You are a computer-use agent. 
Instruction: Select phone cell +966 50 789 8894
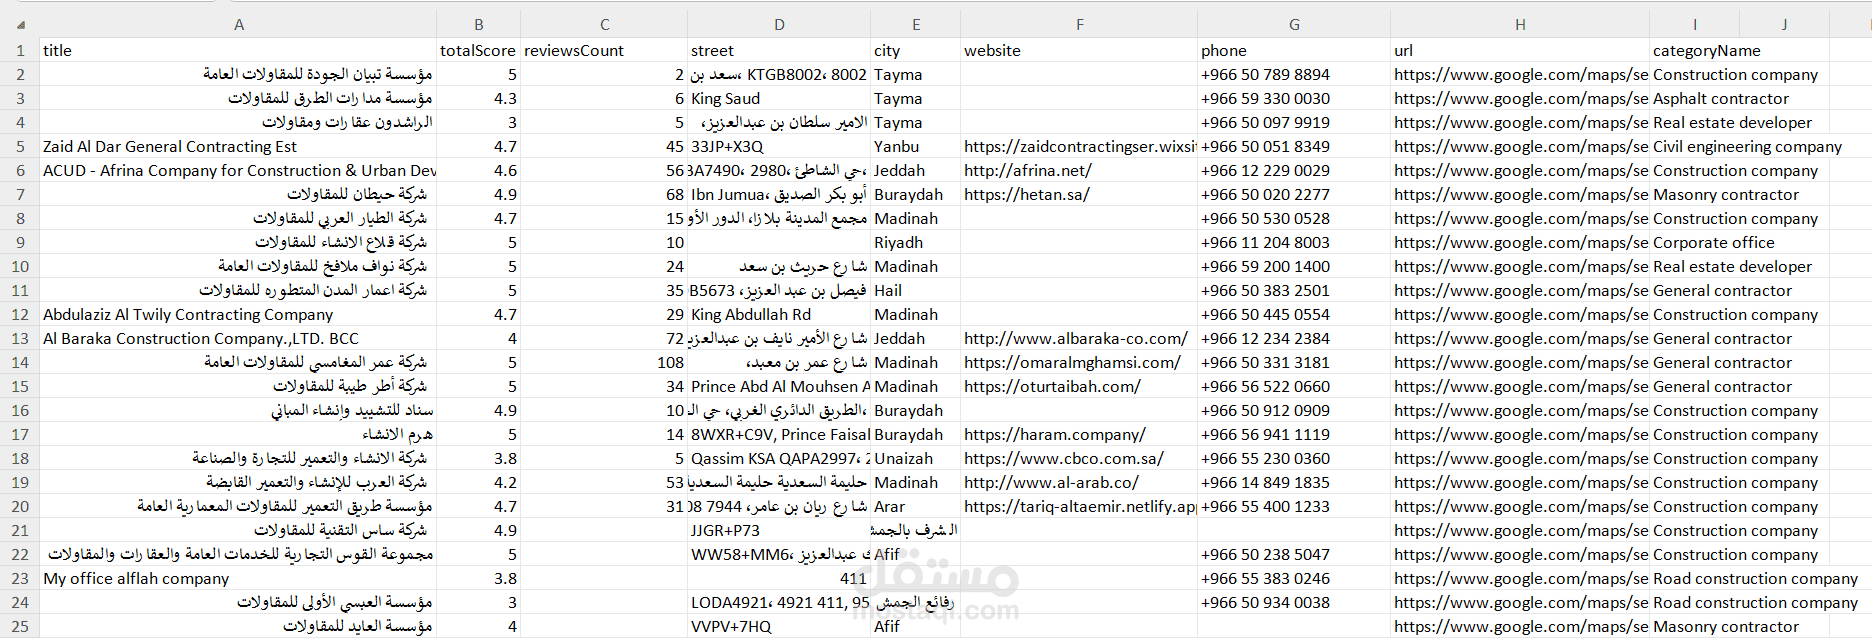pyautogui.click(x=1294, y=74)
